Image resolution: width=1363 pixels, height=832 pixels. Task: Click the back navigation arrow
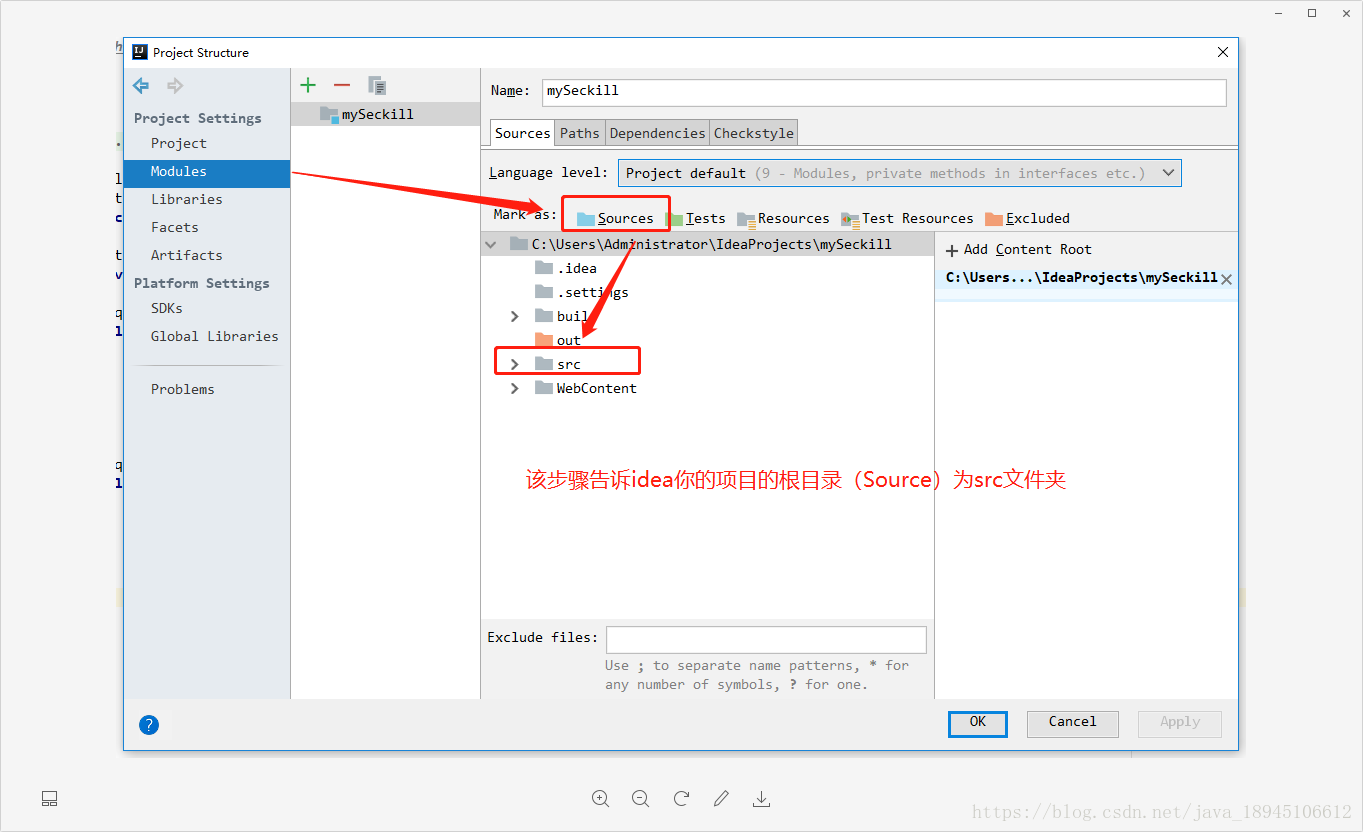click(x=141, y=86)
